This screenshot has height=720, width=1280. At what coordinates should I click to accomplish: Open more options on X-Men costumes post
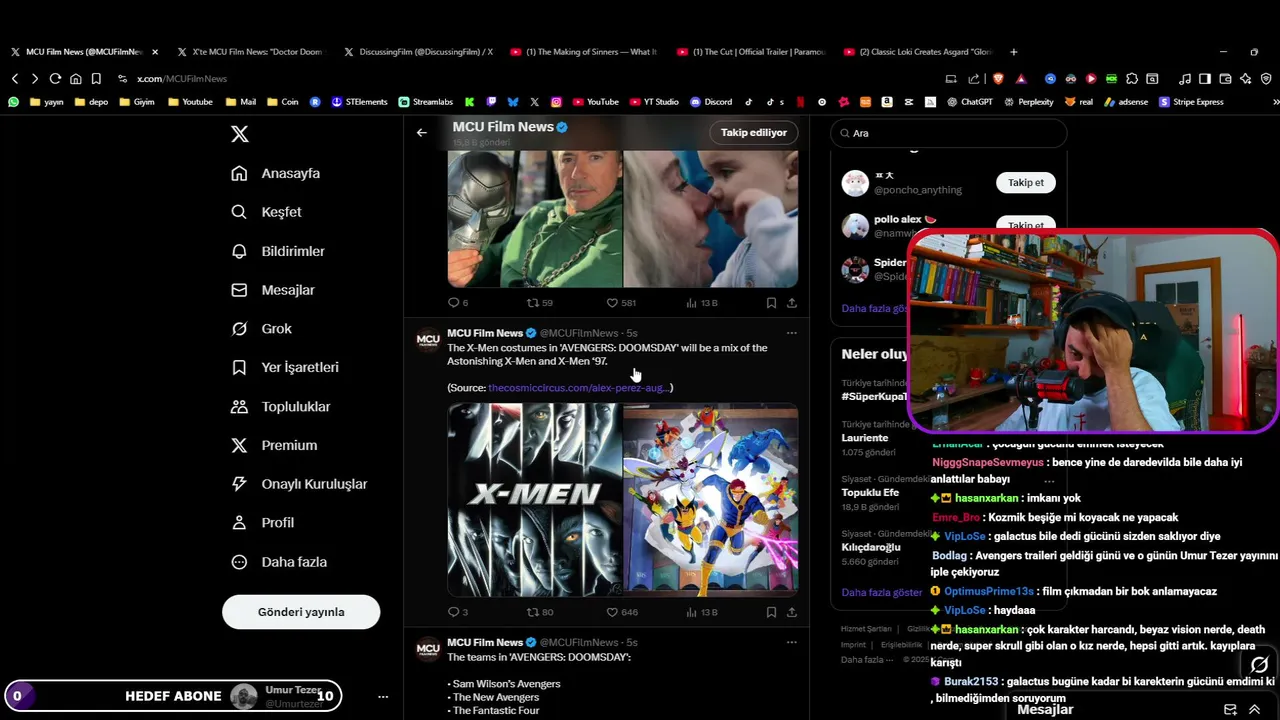[792, 333]
